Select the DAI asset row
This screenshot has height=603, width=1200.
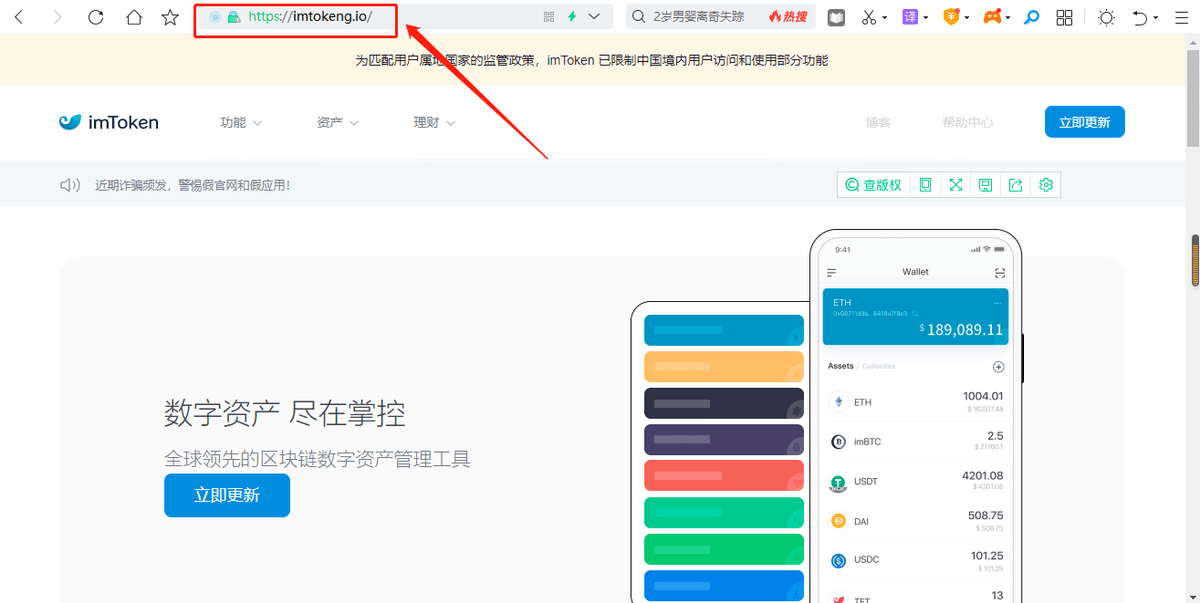(x=915, y=521)
